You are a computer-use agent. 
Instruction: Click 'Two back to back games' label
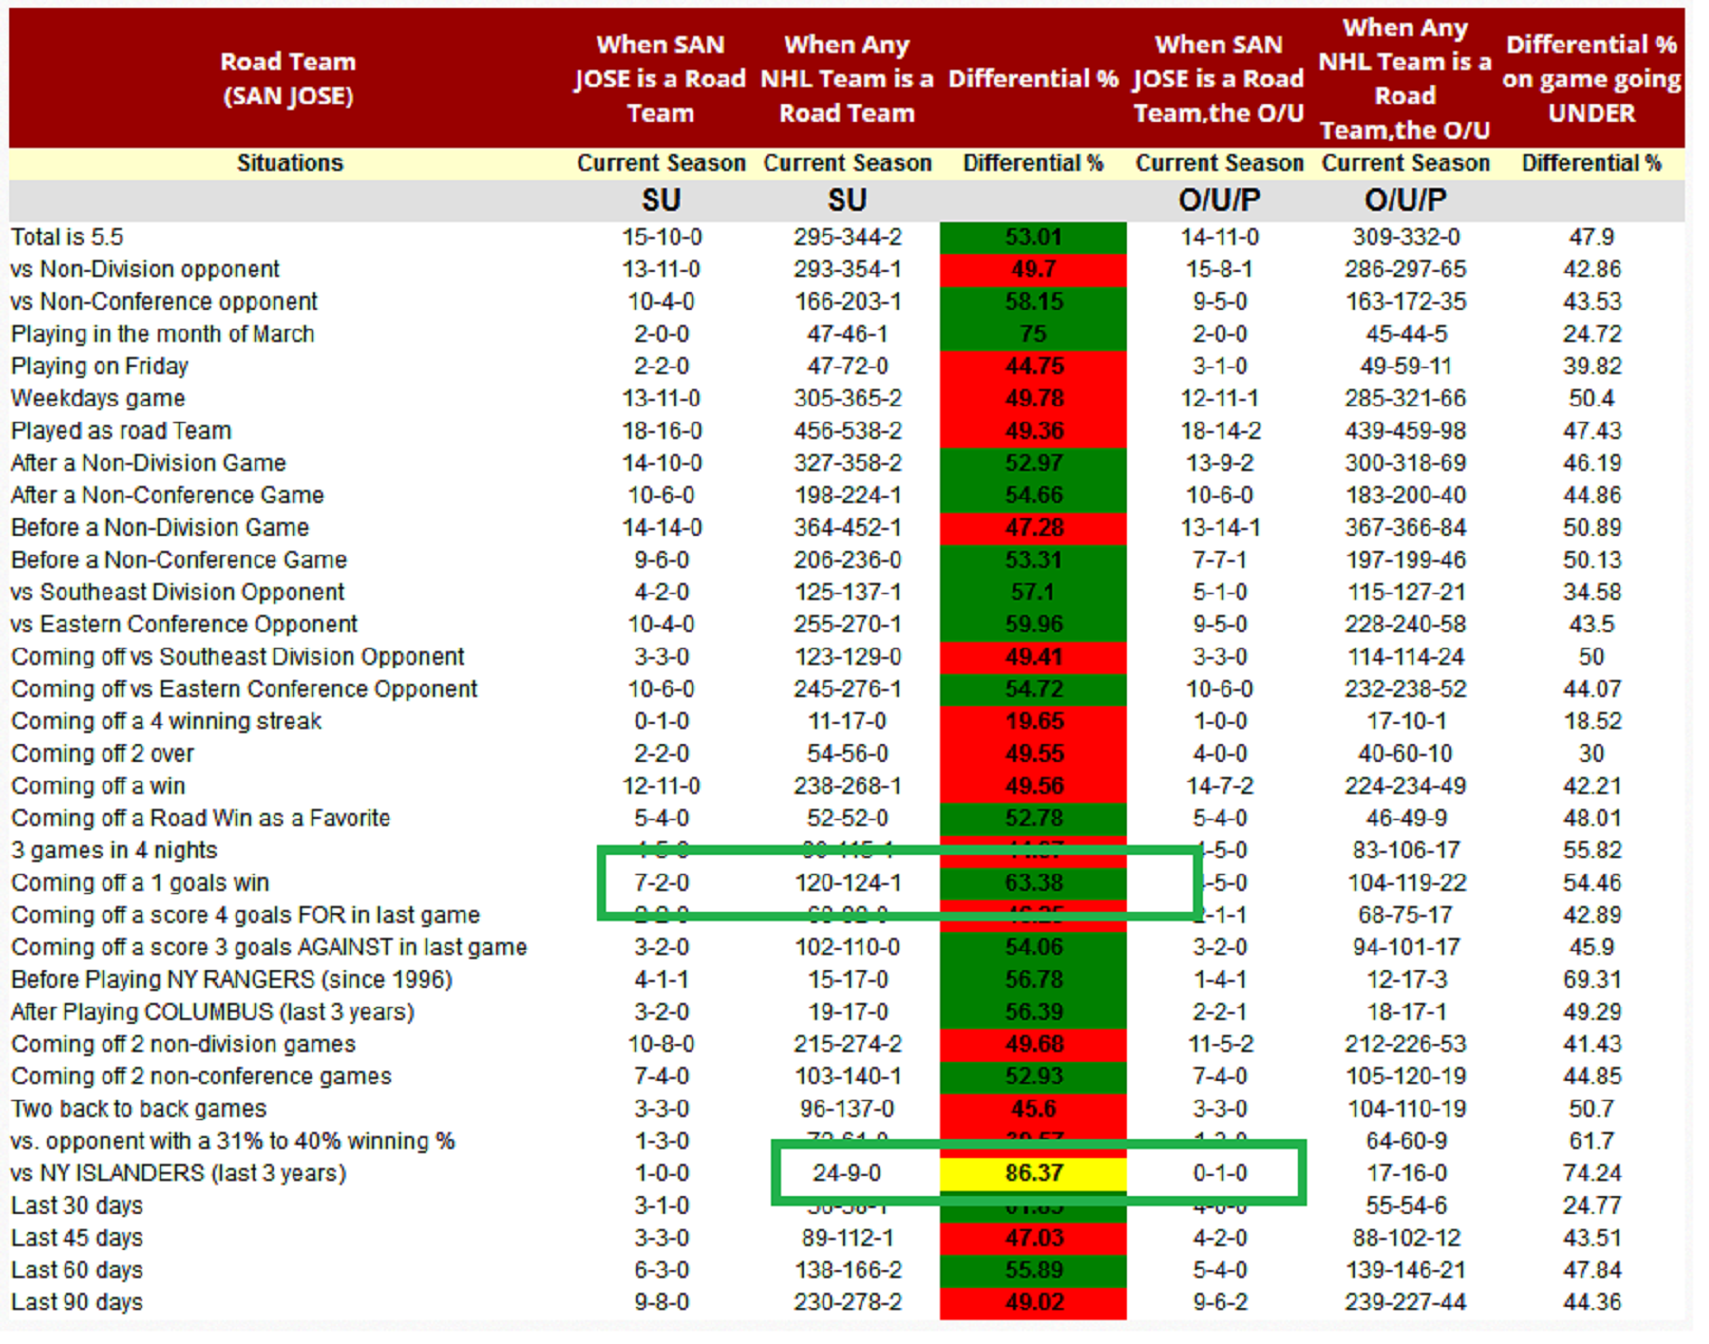[x=139, y=1109]
